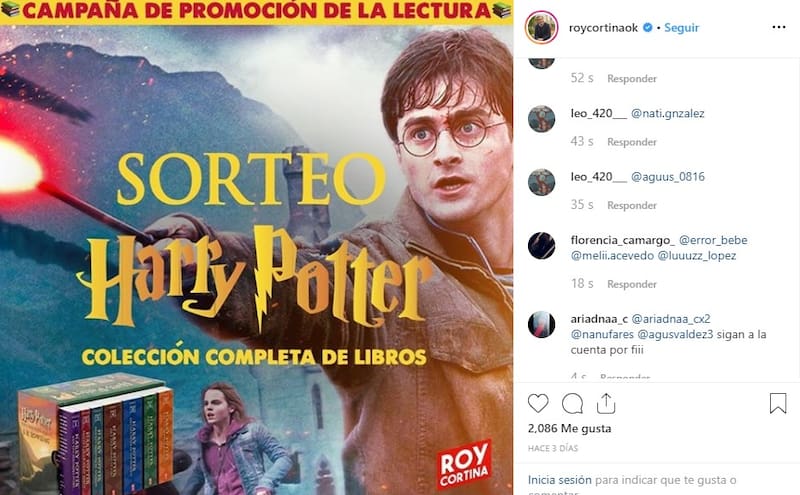This screenshot has width=800, height=495.
Task: Open the three-dot more options menu
Action: [x=779, y=27]
